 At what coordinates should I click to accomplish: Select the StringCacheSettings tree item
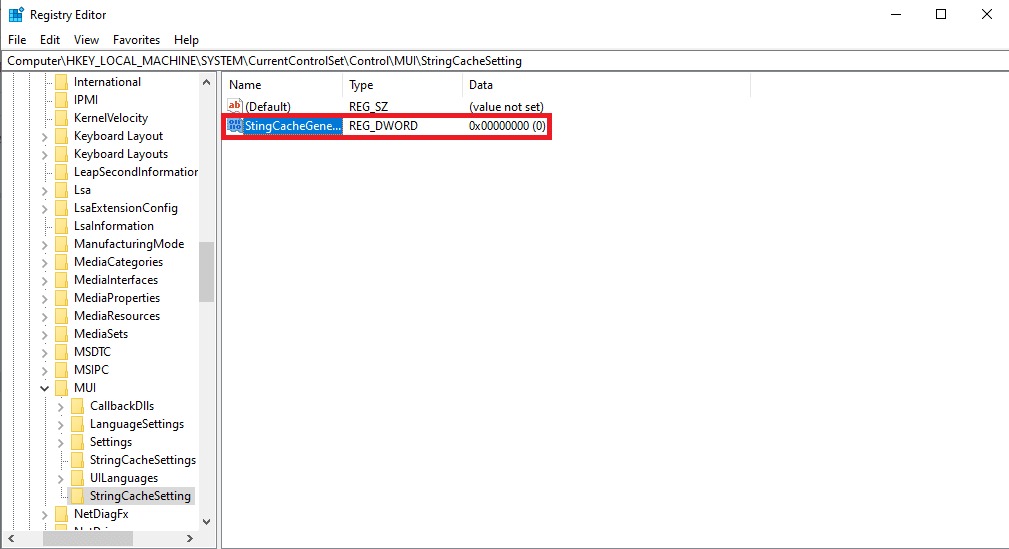click(x=143, y=460)
